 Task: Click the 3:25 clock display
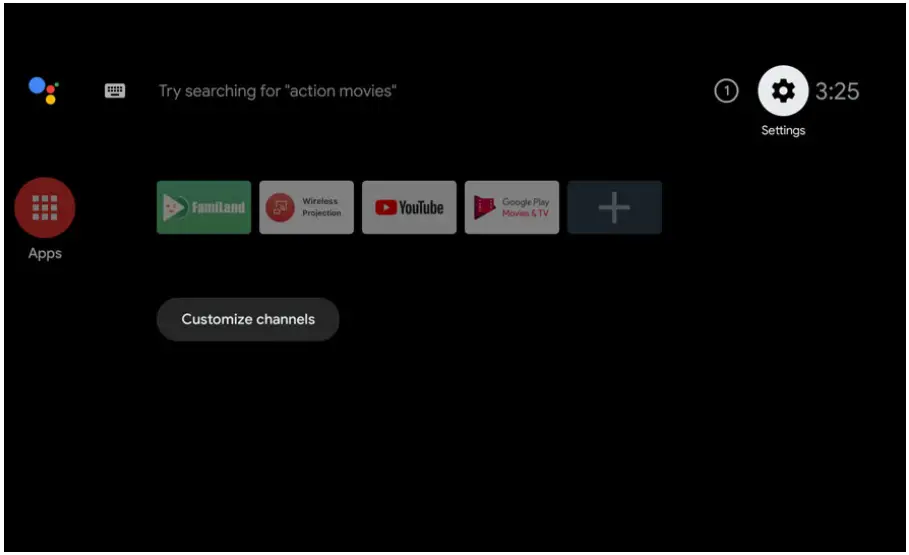pyautogui.click(x=837, y=91)
